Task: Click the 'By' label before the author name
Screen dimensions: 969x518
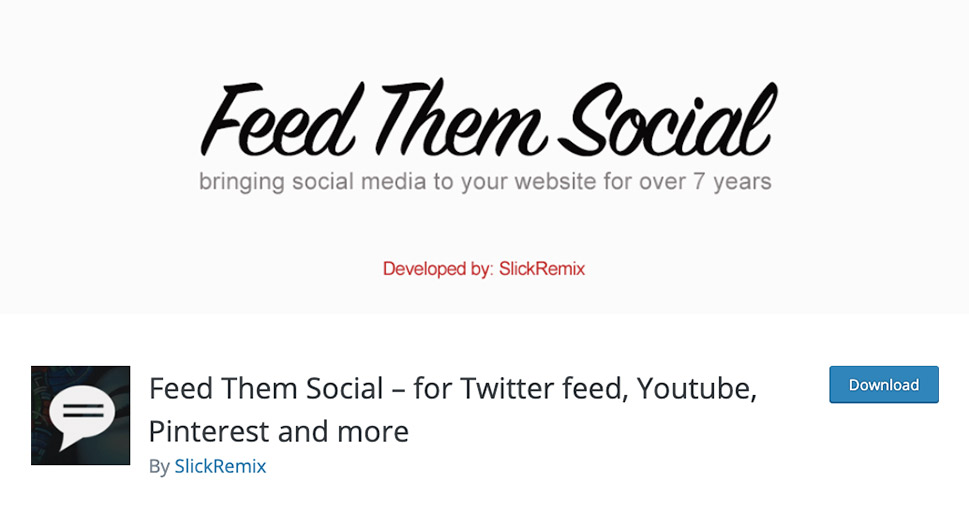Action: [159, 467]
